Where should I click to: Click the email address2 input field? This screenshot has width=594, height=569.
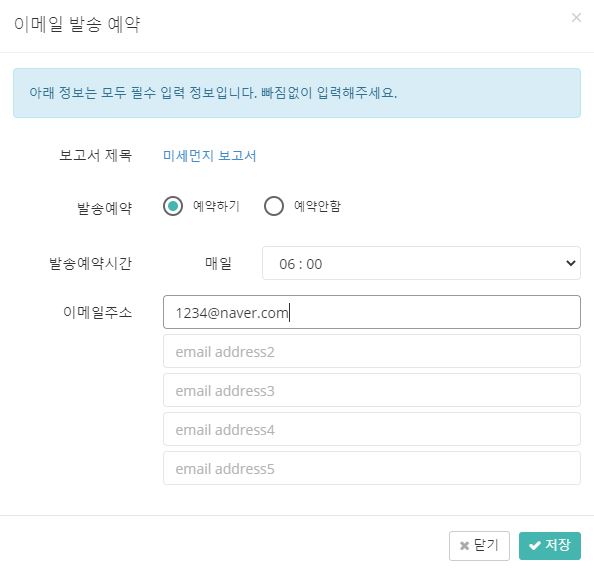(x=372, y=351)
